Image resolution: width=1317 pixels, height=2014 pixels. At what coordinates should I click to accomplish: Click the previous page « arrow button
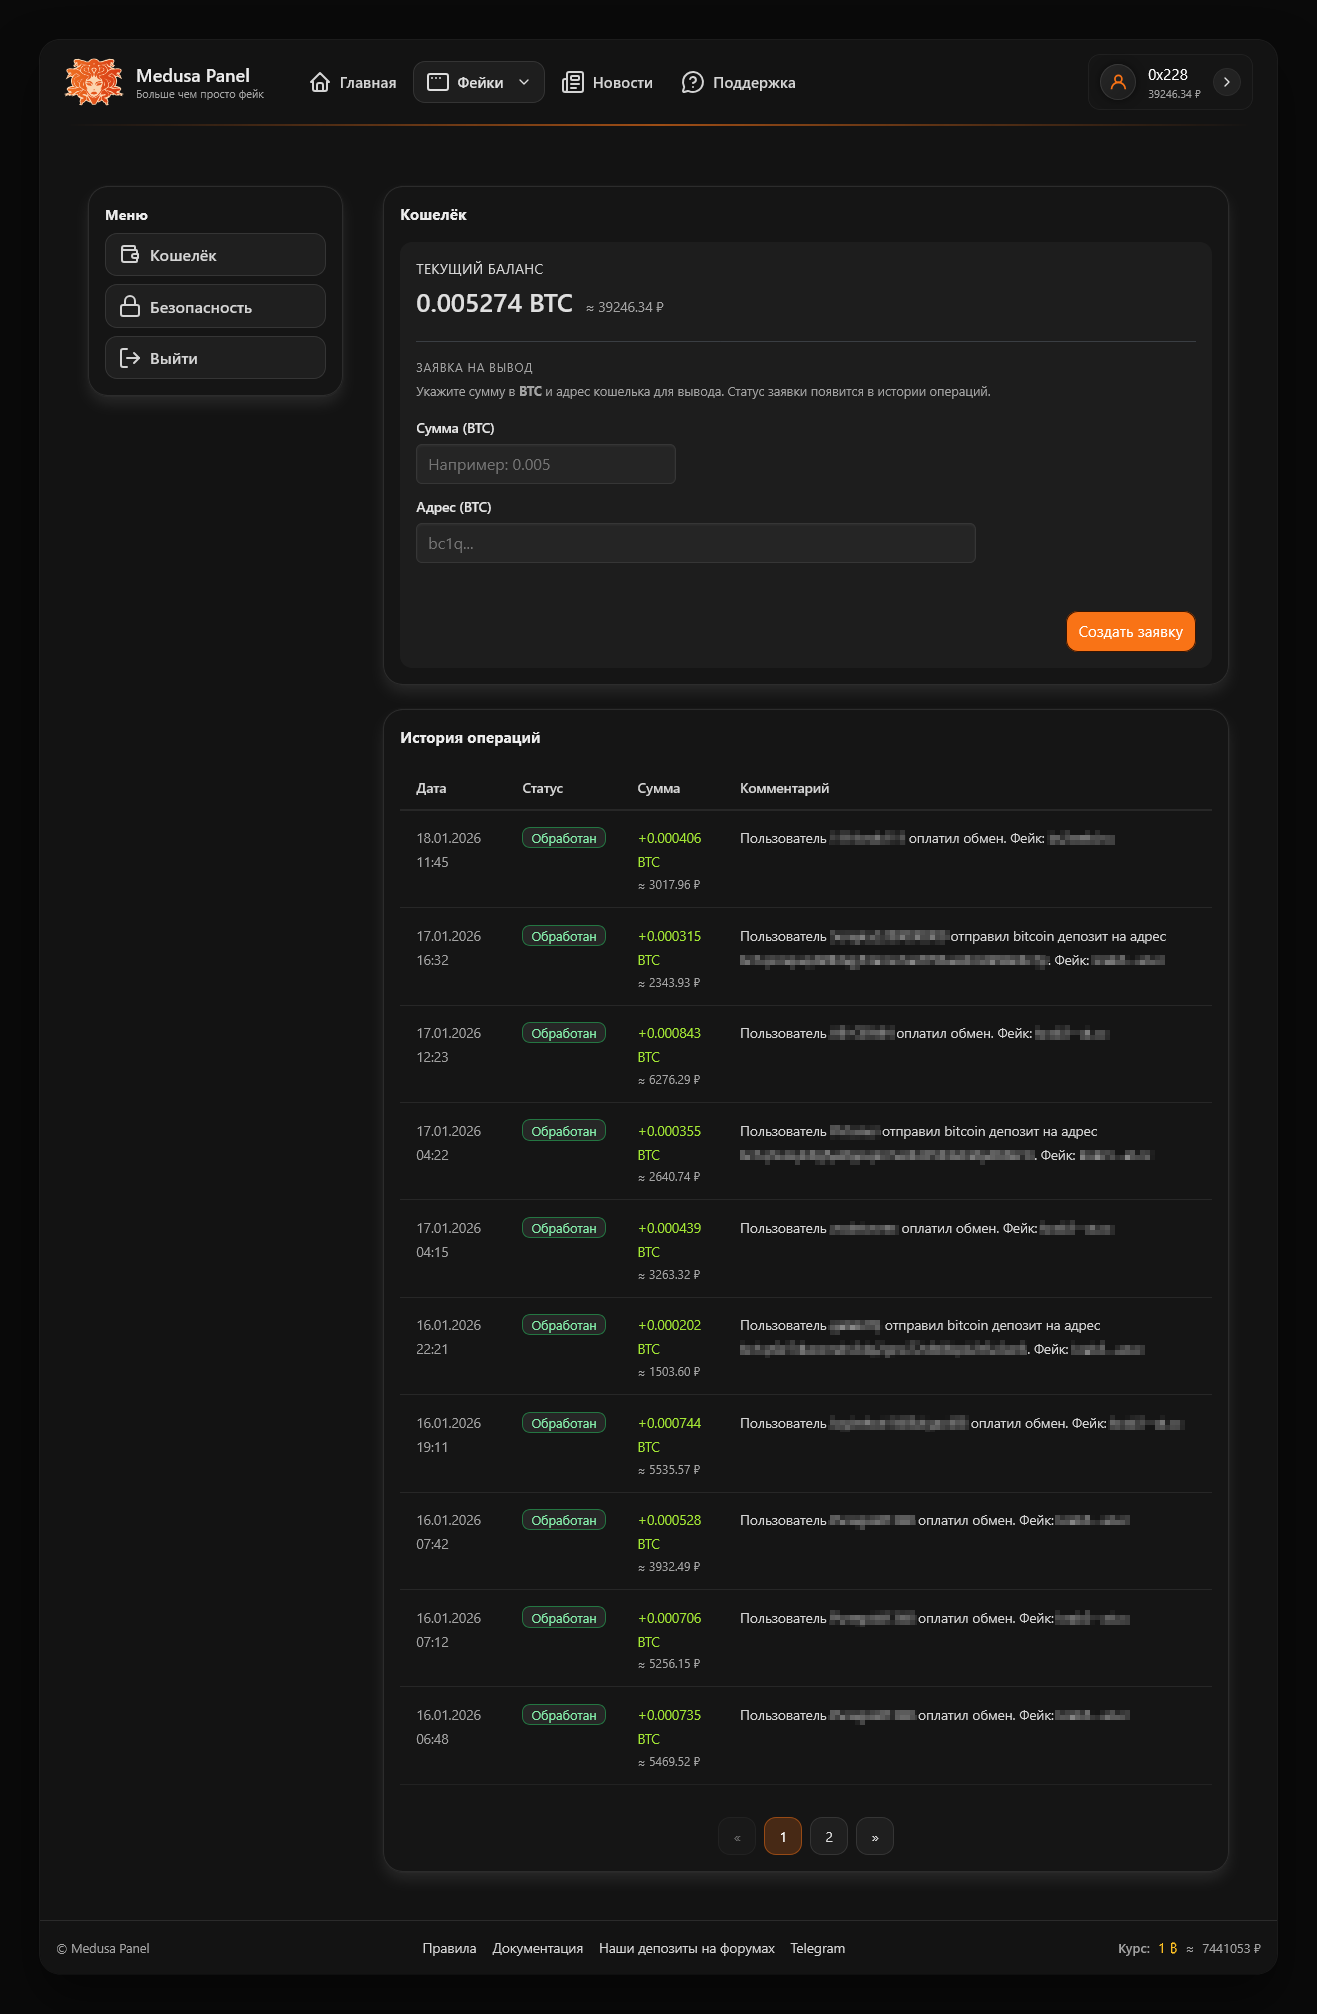[737, 1837]
